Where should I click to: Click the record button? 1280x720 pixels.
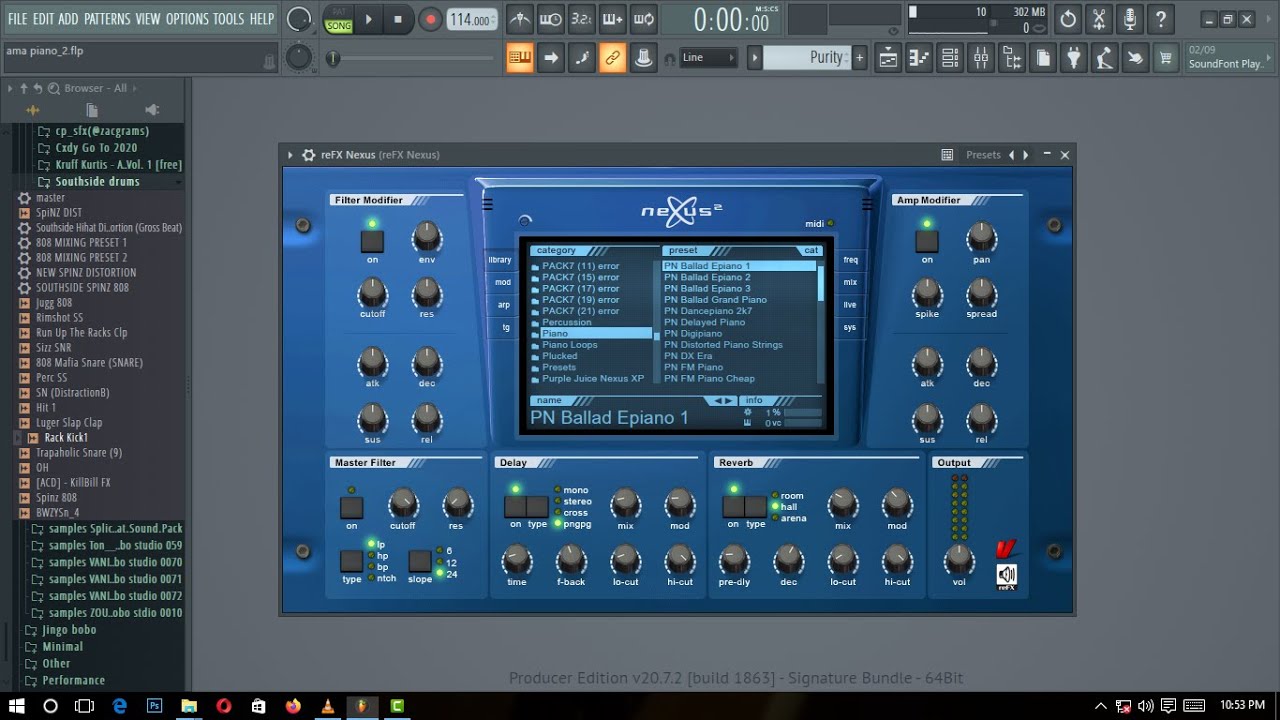[x=430, y=19]
